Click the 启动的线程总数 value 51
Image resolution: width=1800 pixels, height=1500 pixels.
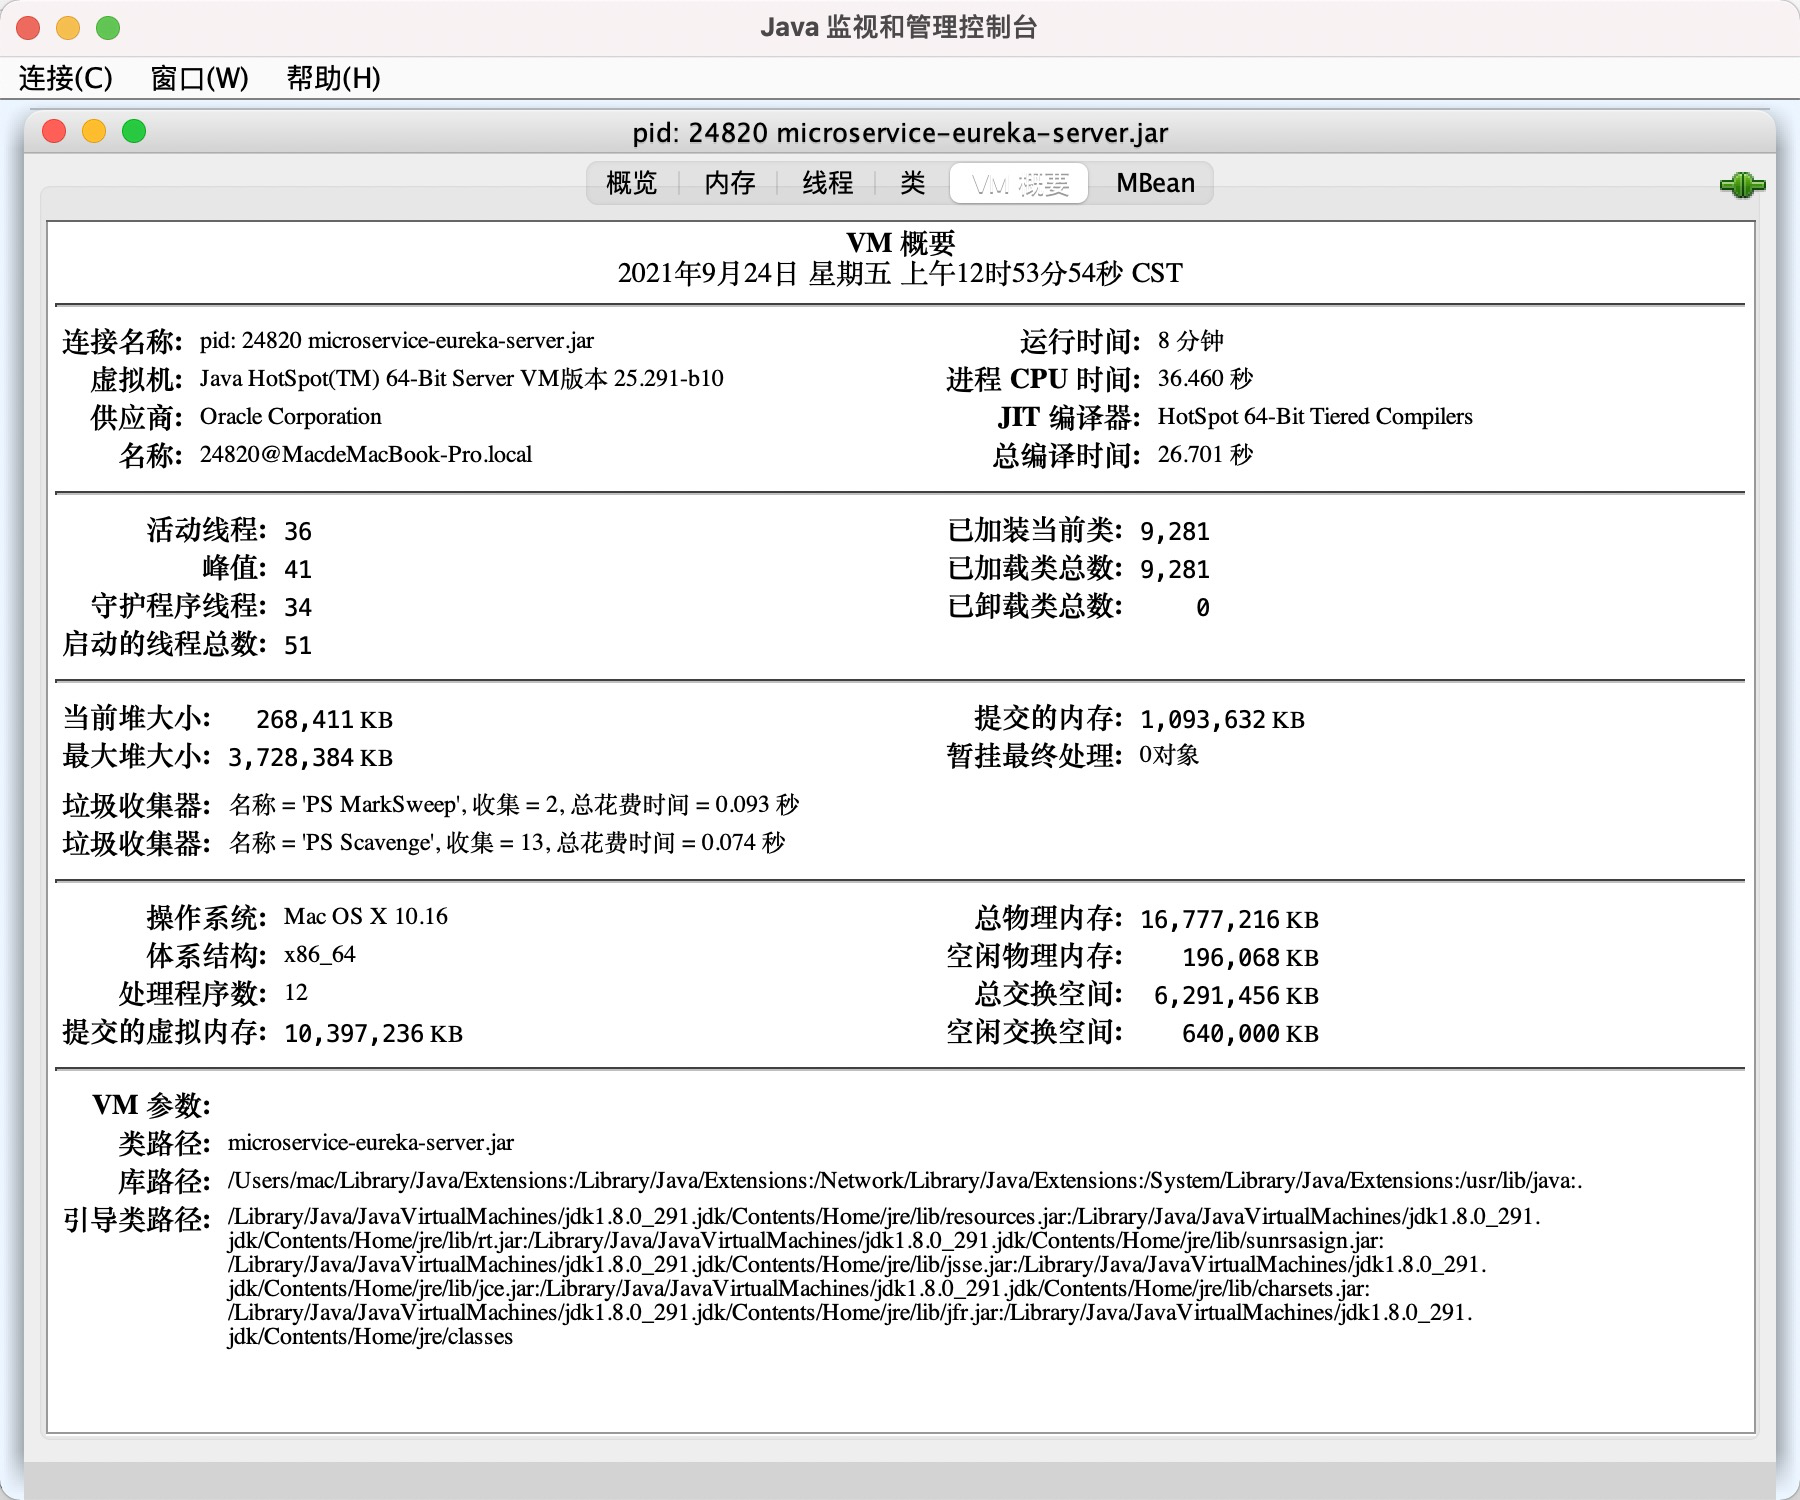(x=298, y=645)
